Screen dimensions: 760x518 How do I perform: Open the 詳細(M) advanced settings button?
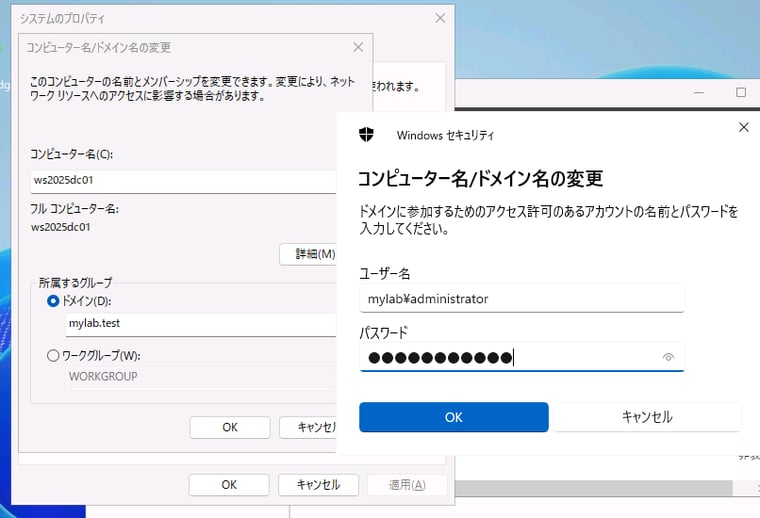click(308, 254)
